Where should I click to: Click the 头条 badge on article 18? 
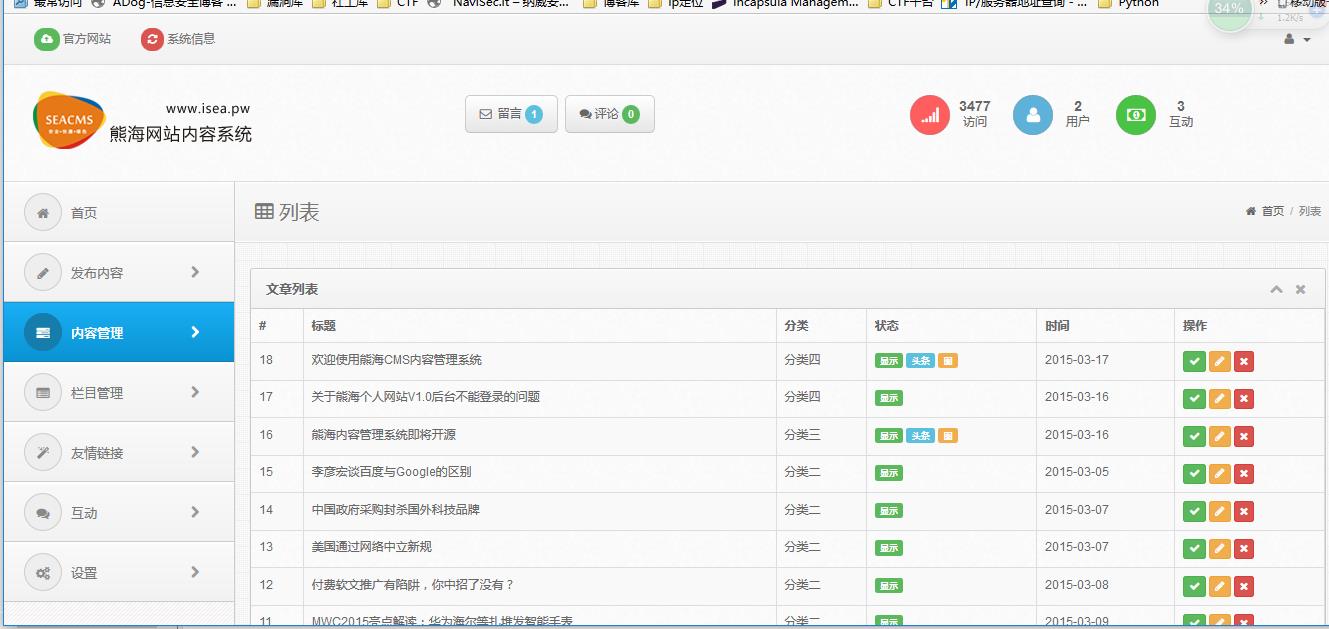click(x=920, y=361)
